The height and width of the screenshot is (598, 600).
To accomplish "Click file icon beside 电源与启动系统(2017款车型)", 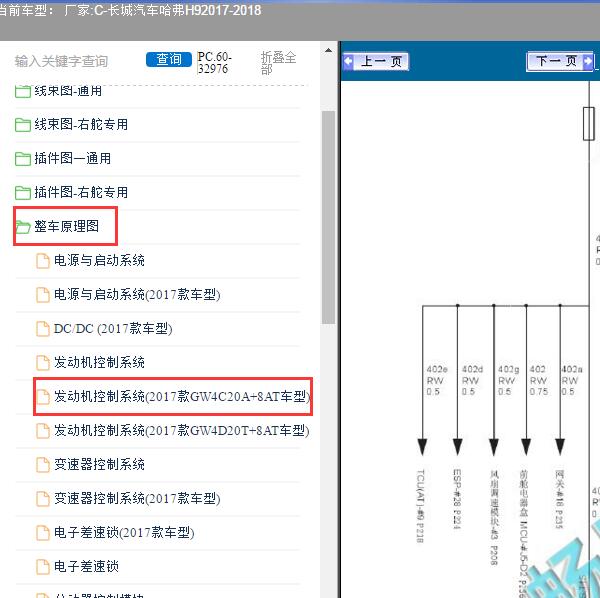I will pos(42,295).
